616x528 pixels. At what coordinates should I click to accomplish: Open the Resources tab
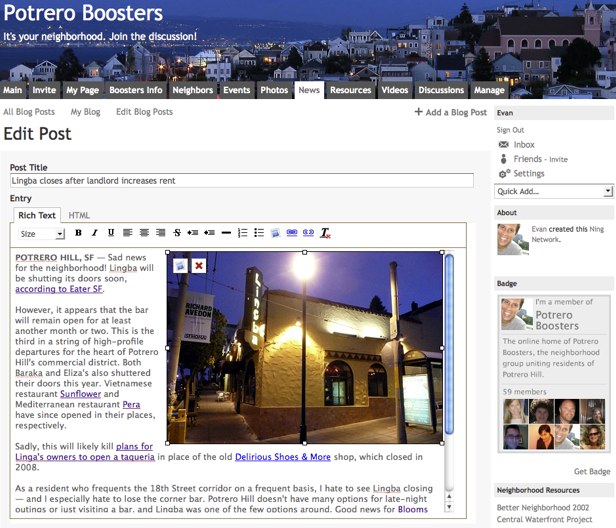(350, 90)
